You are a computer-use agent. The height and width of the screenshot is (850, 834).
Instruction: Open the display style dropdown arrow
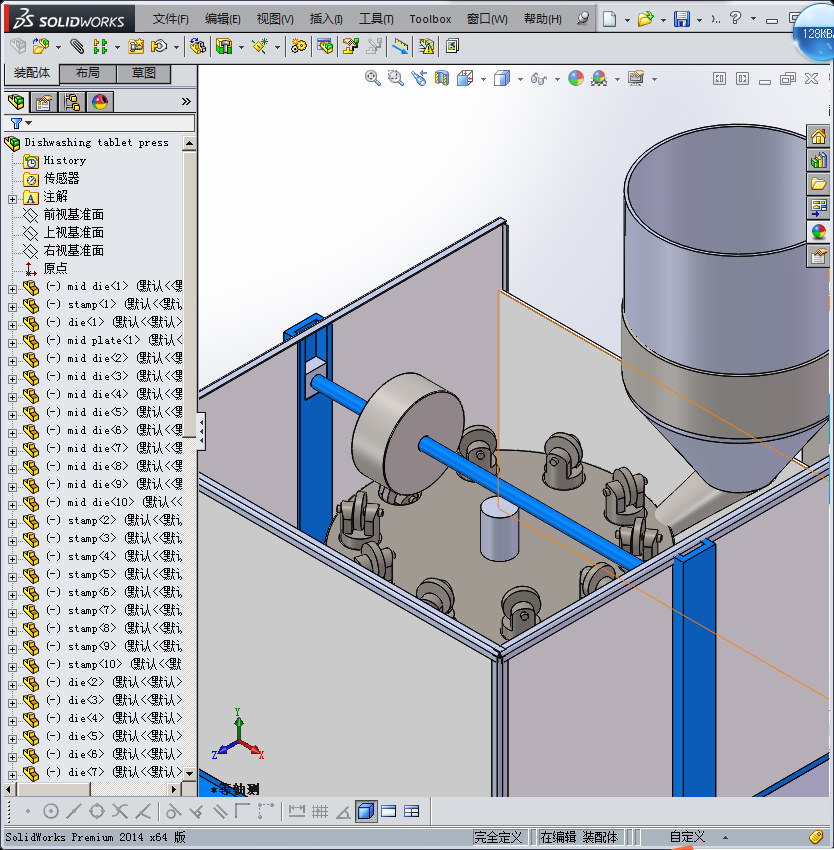(520, 79)
